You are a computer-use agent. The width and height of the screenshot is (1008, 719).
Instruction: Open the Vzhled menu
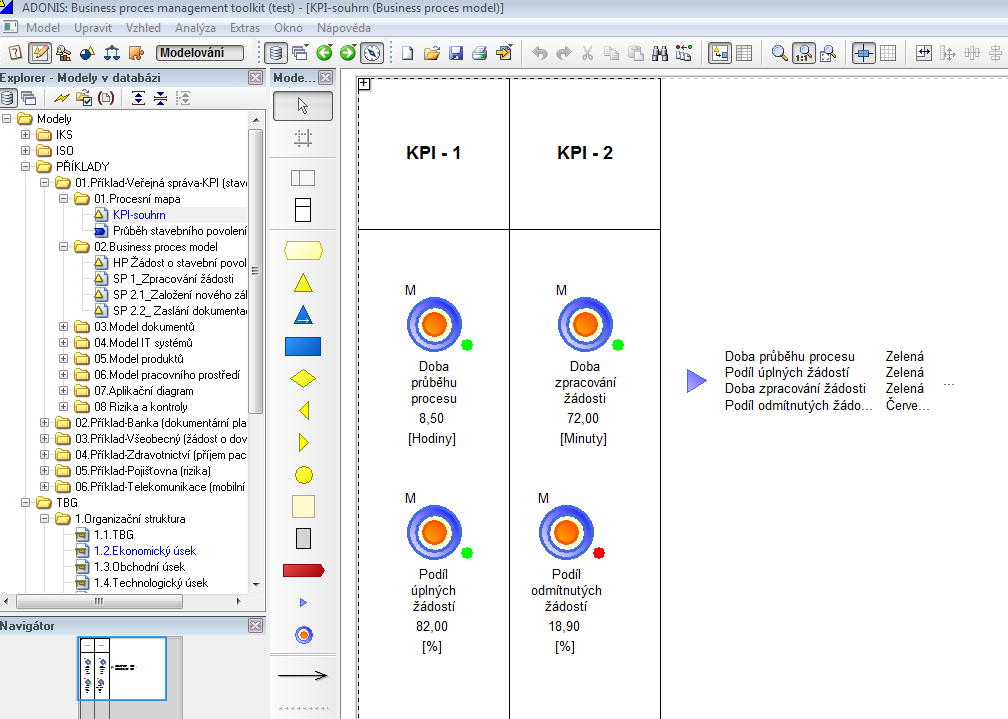click(143, 28)
